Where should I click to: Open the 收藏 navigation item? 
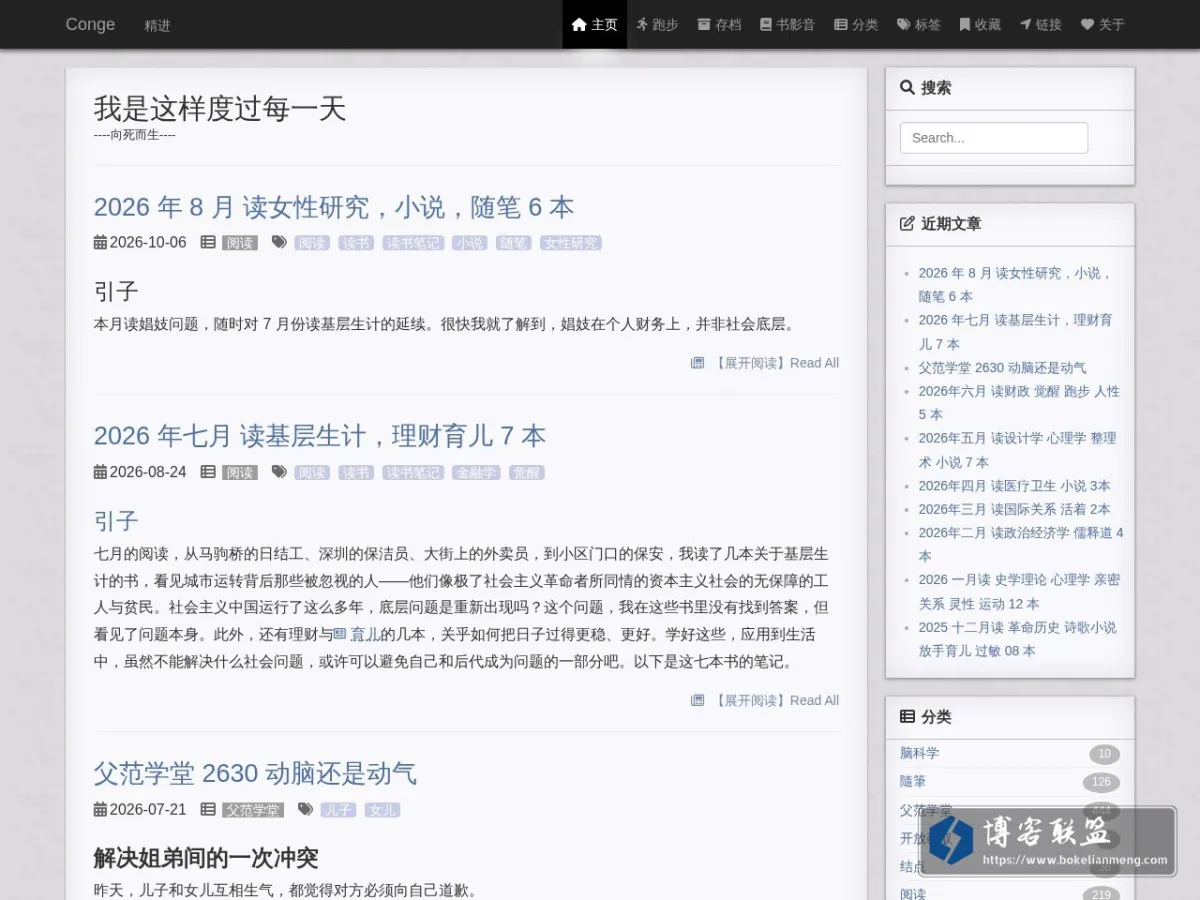[980, 24]
